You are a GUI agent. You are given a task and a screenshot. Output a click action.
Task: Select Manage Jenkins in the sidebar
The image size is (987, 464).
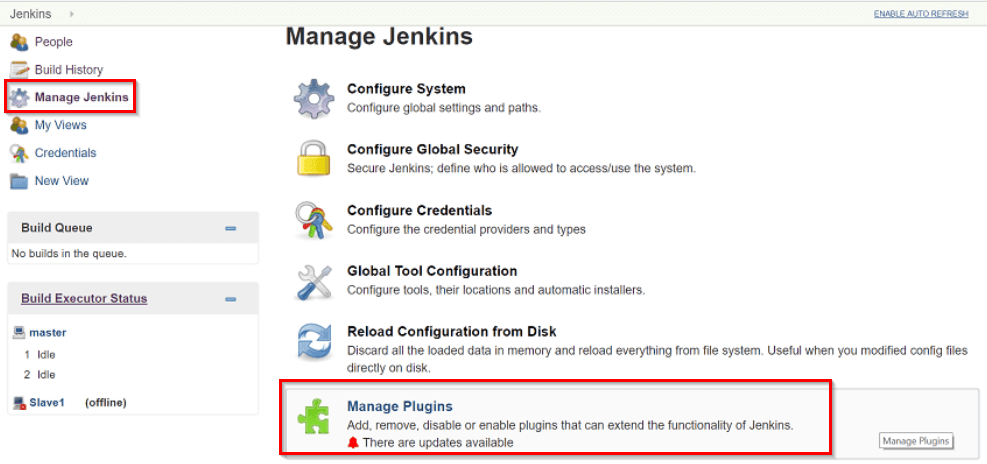82,98
